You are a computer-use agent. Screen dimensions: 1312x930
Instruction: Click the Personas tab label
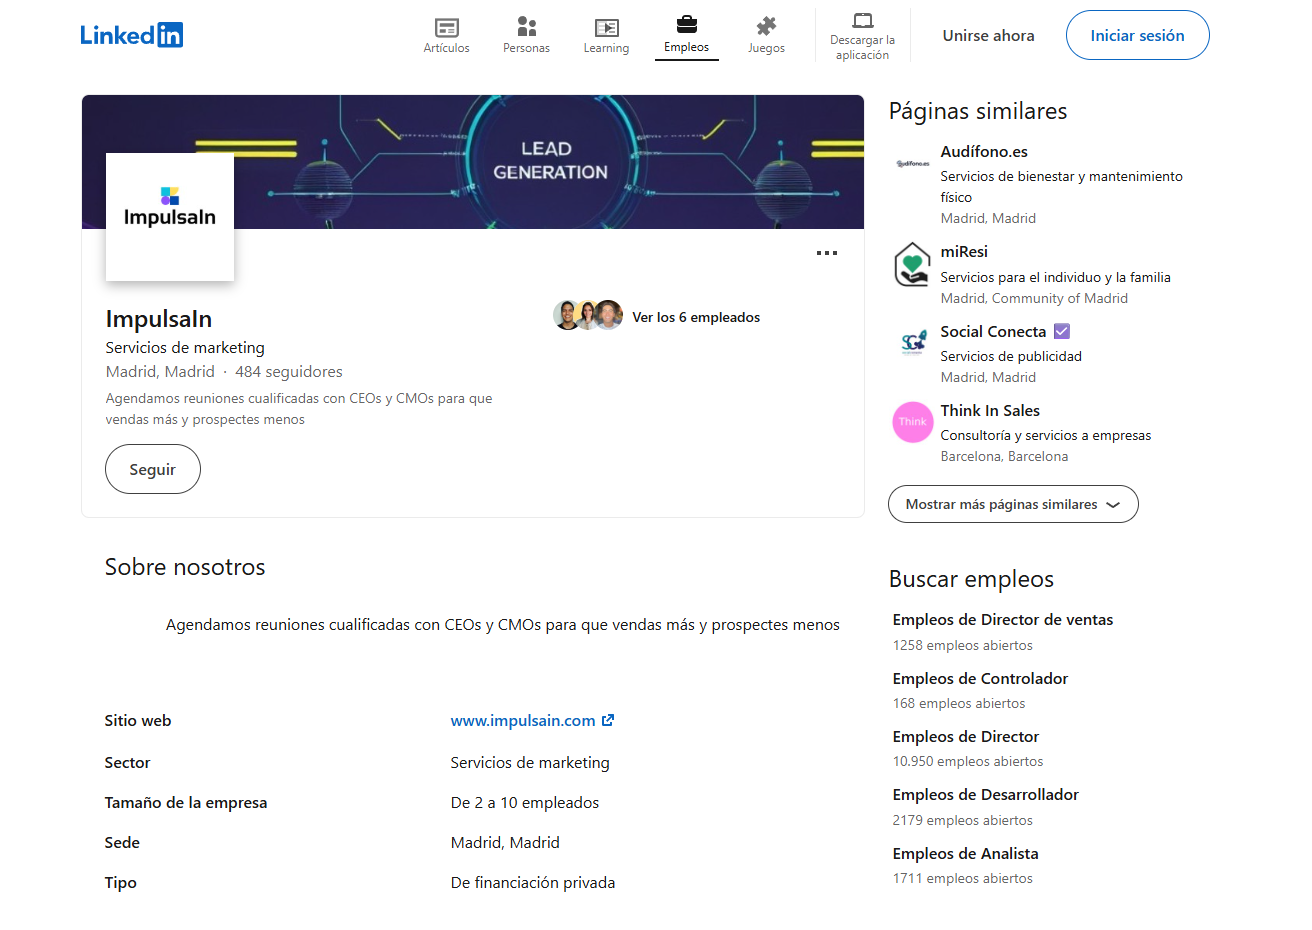[x=527, y=48]
